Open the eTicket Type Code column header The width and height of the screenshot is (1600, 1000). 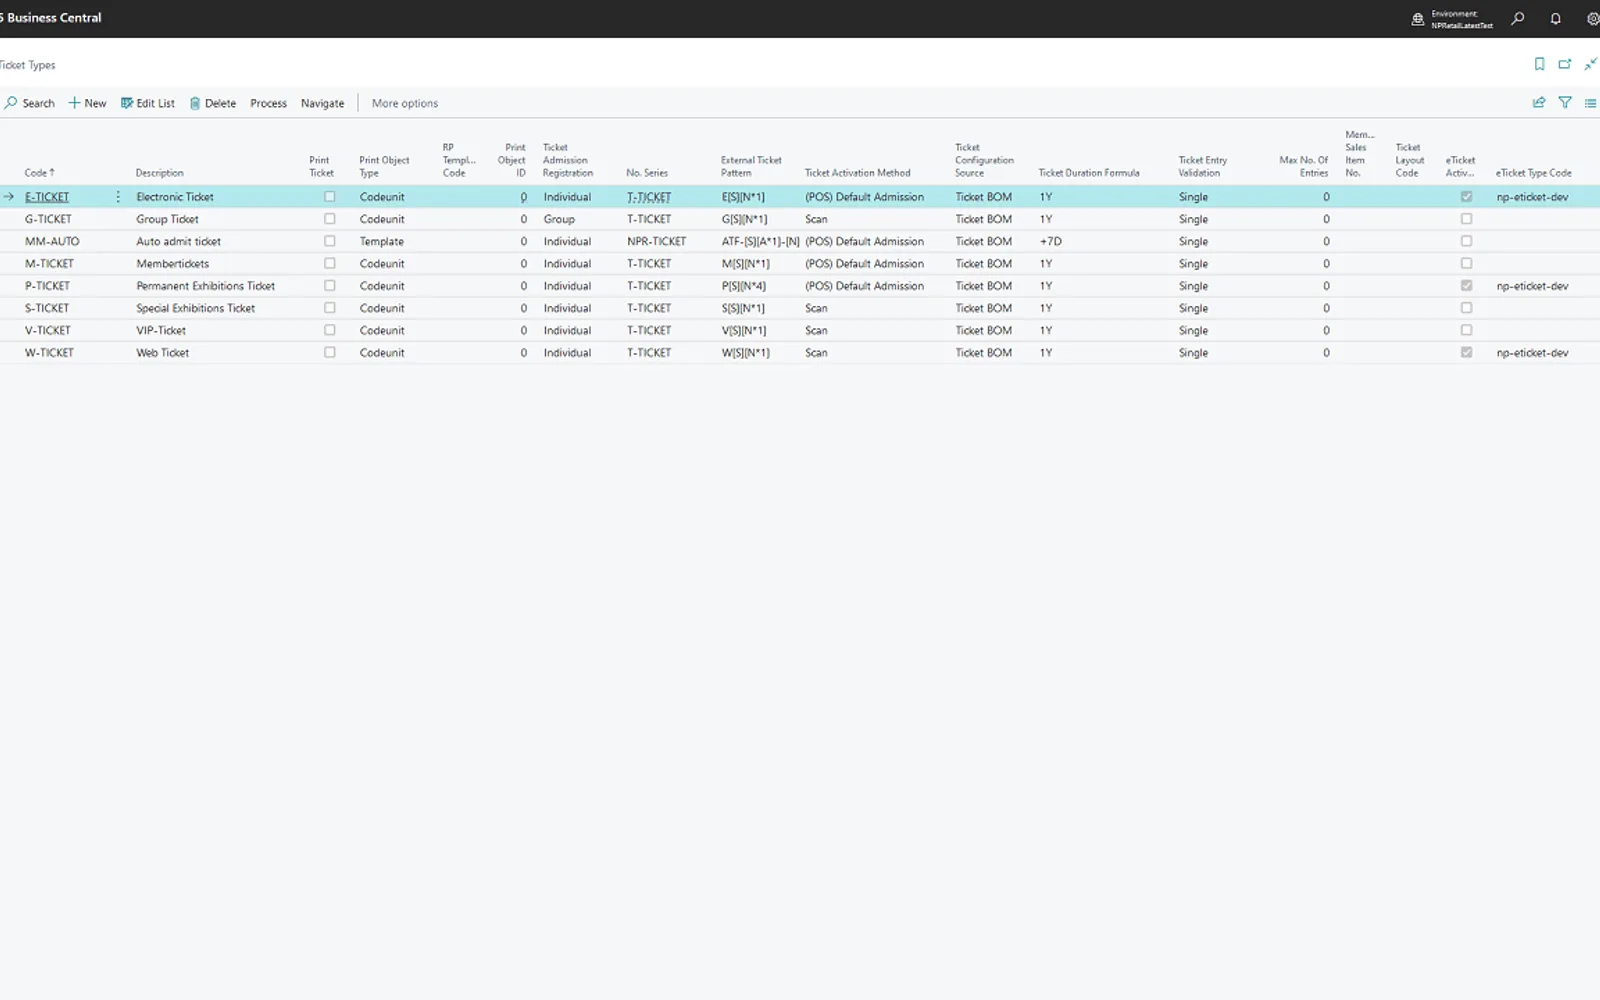(x=1534, y=173)
